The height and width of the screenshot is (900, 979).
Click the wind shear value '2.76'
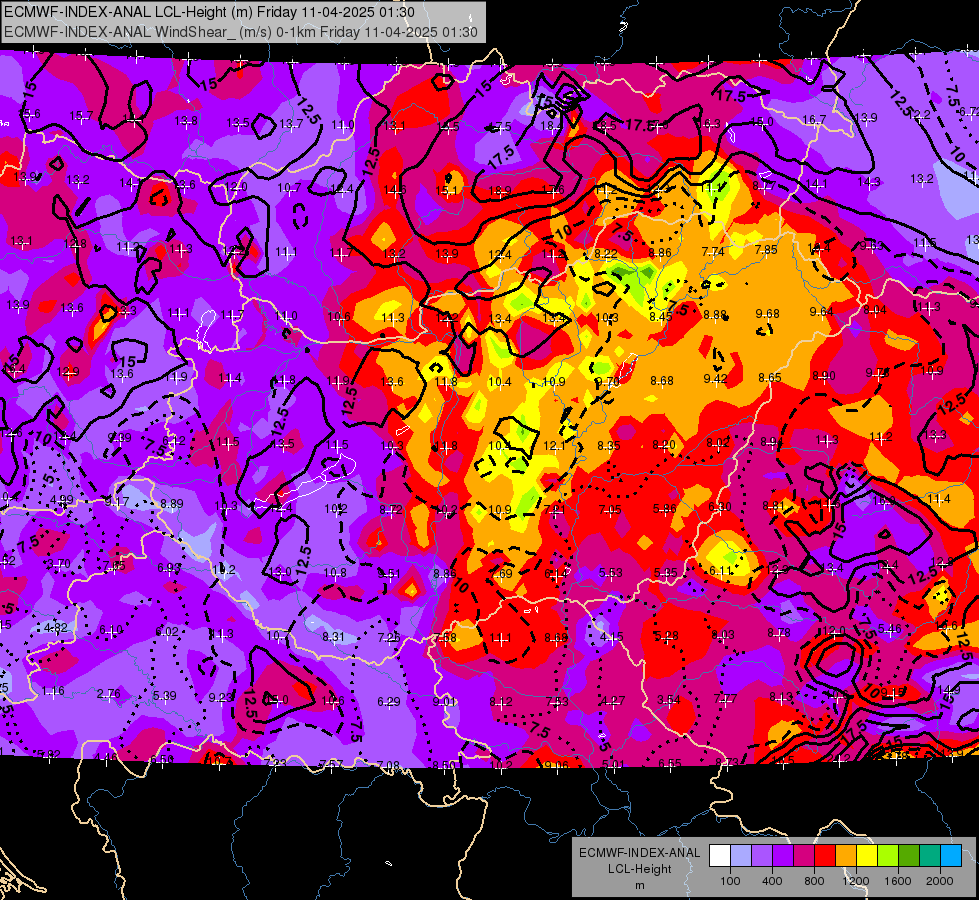pos(109,693)
